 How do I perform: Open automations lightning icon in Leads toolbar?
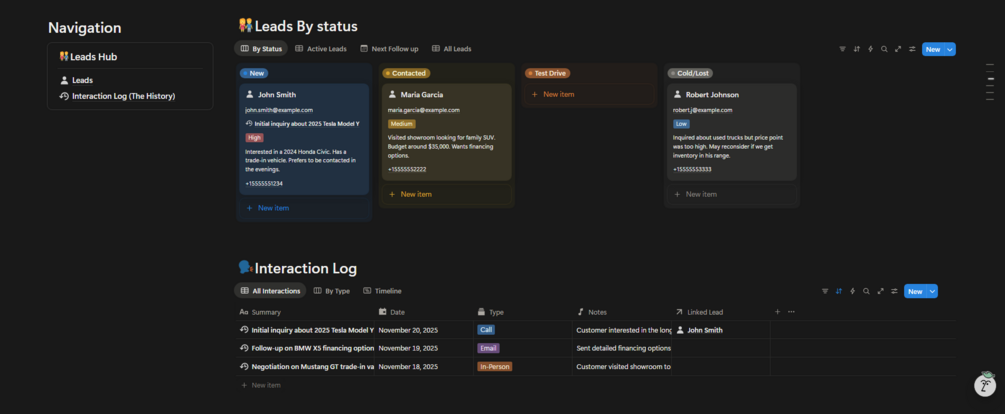pyautogui.click(x=870, y=49)
